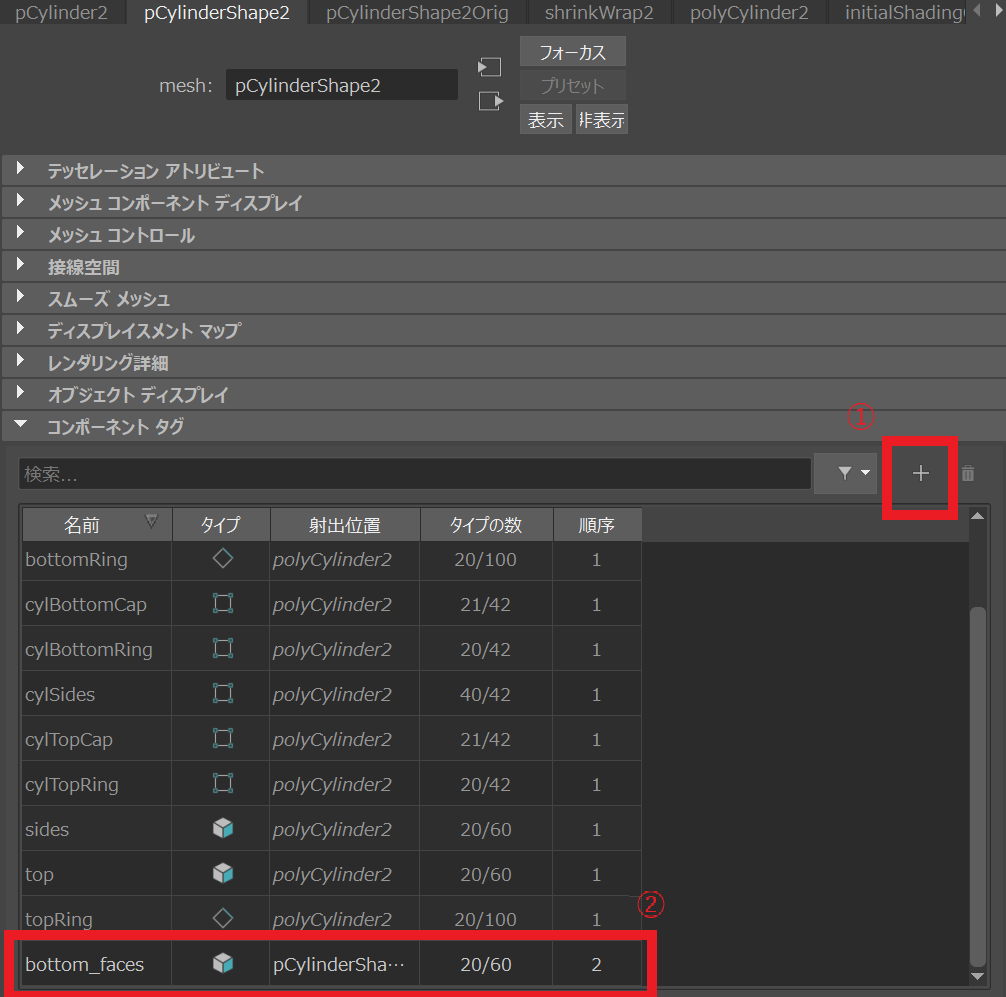Sort by the 名前 column header

tap(96, 524)
